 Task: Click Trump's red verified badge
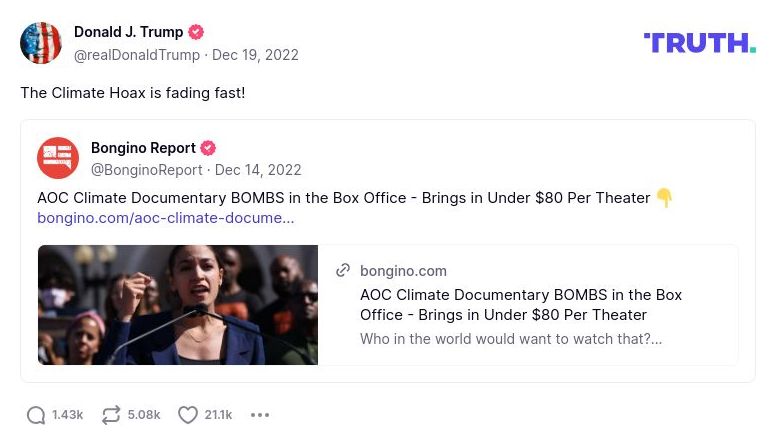click(x=196, y=32)
